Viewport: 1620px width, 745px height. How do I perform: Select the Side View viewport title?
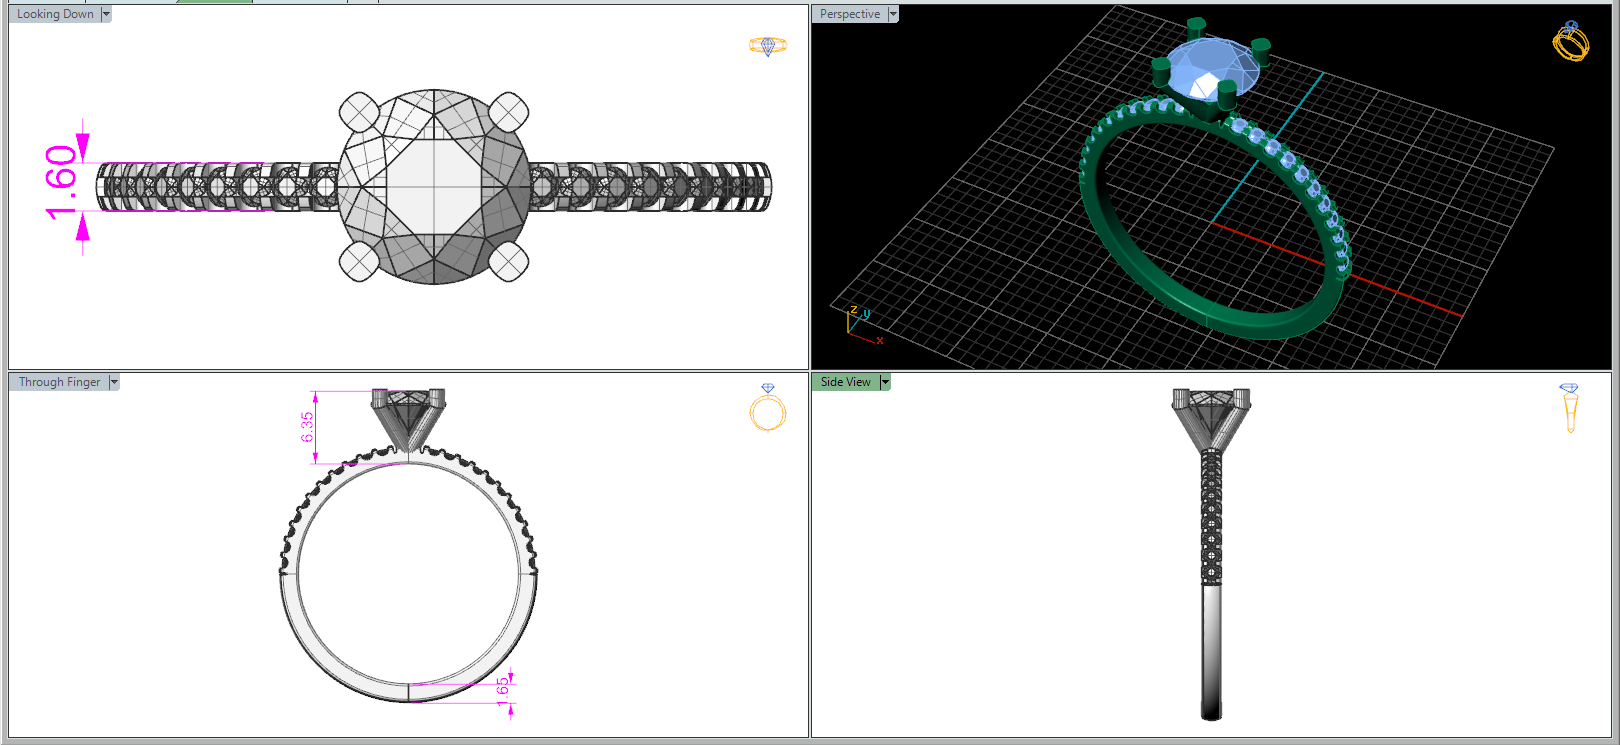tap(846, 382)
